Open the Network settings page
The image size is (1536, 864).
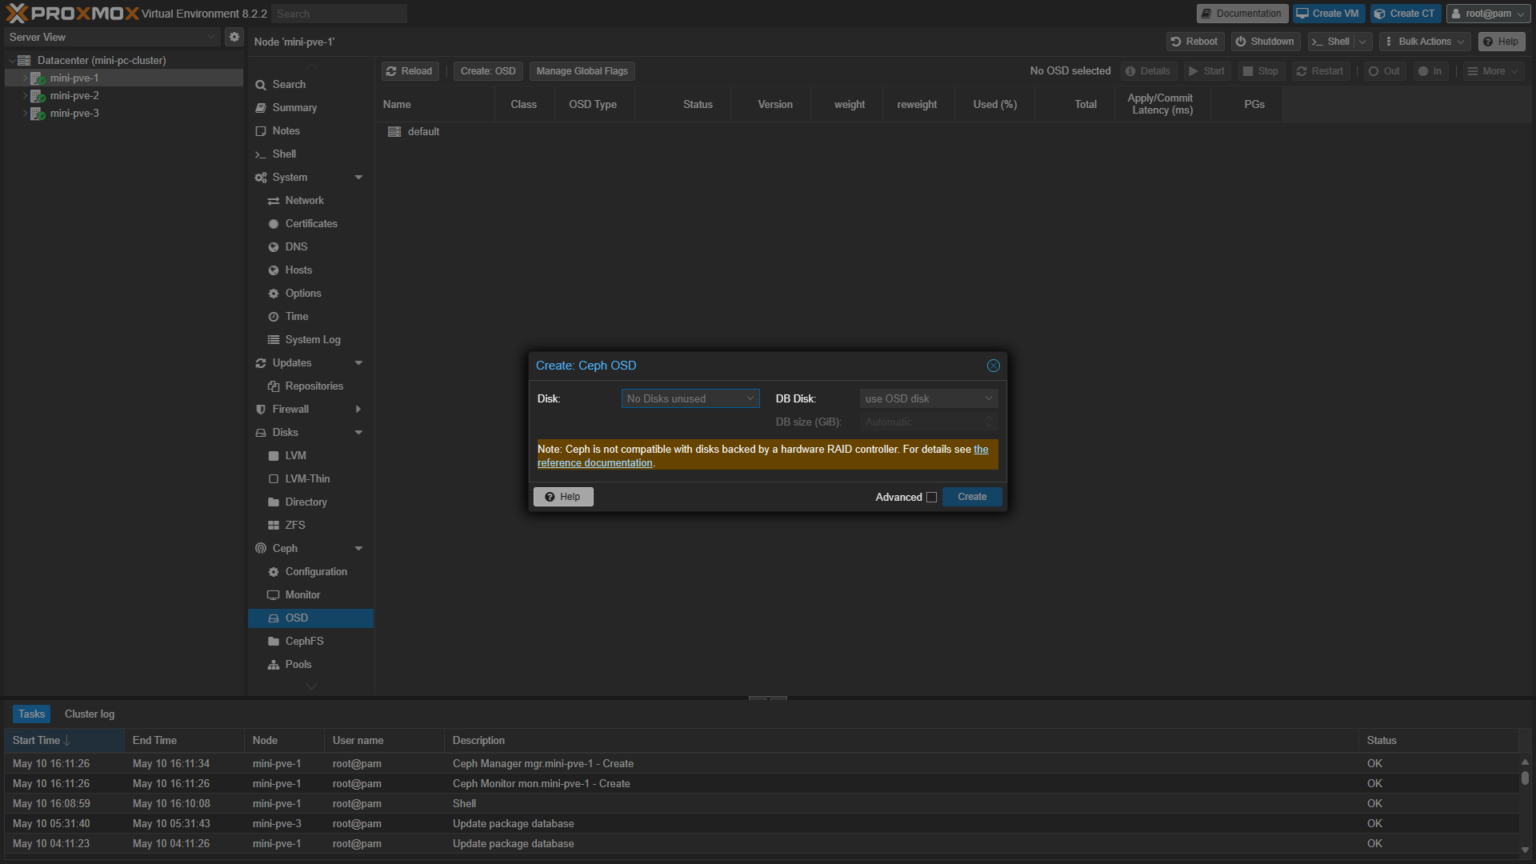(304, 201)
